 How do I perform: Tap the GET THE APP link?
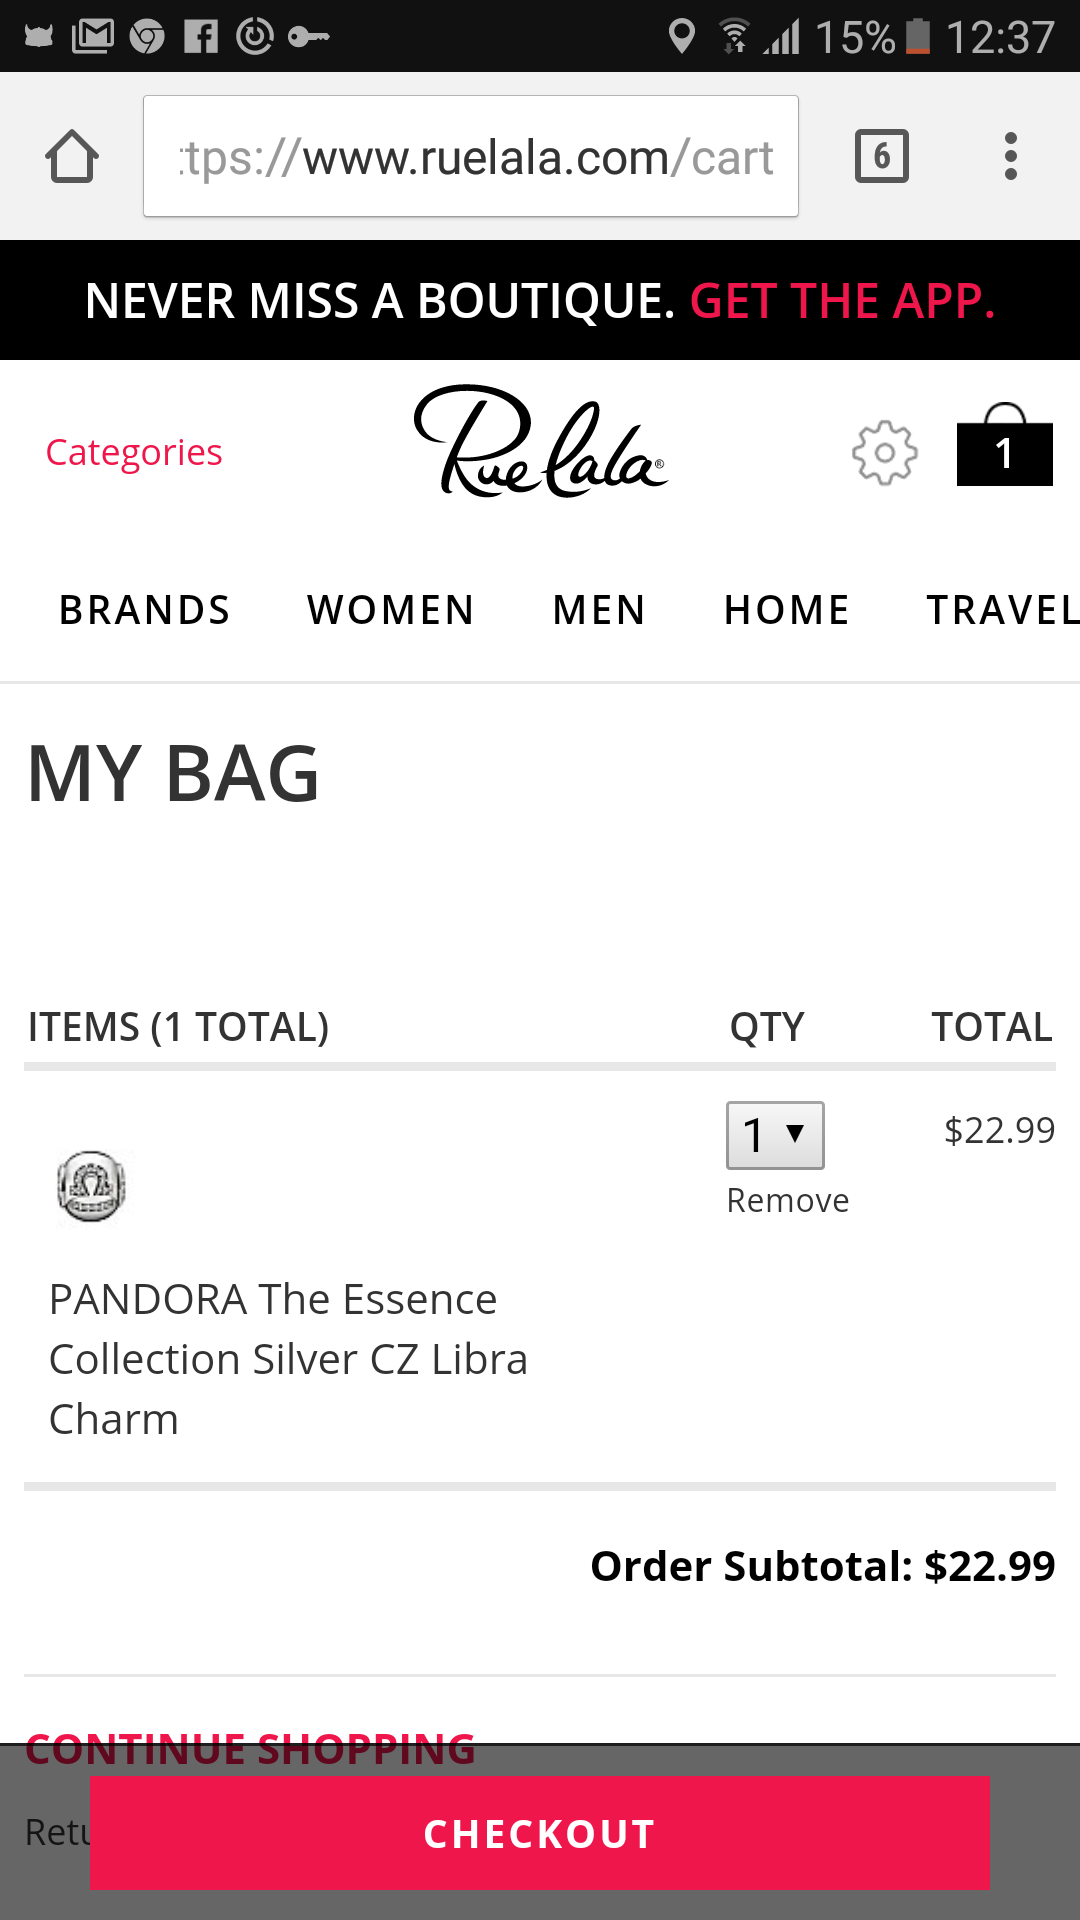[842, 301]
